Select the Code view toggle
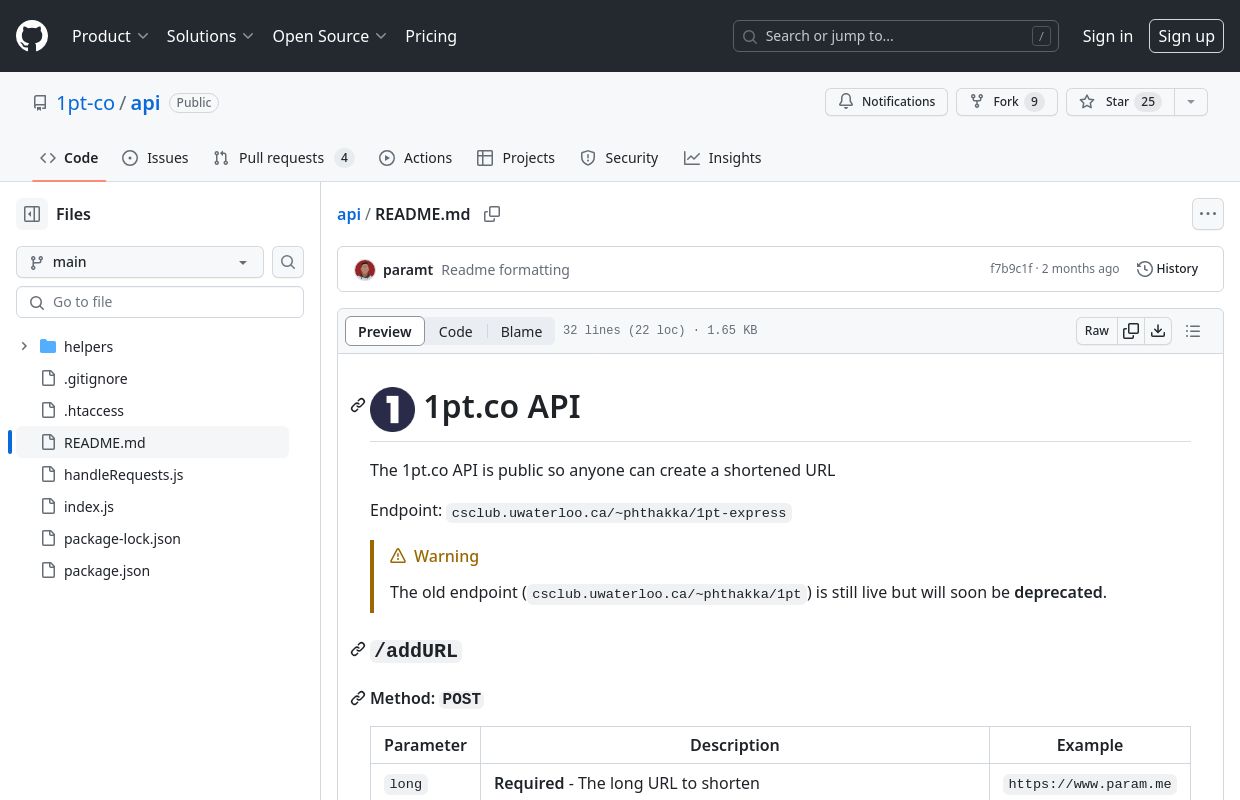1240x800 pixels. point(455,332)
